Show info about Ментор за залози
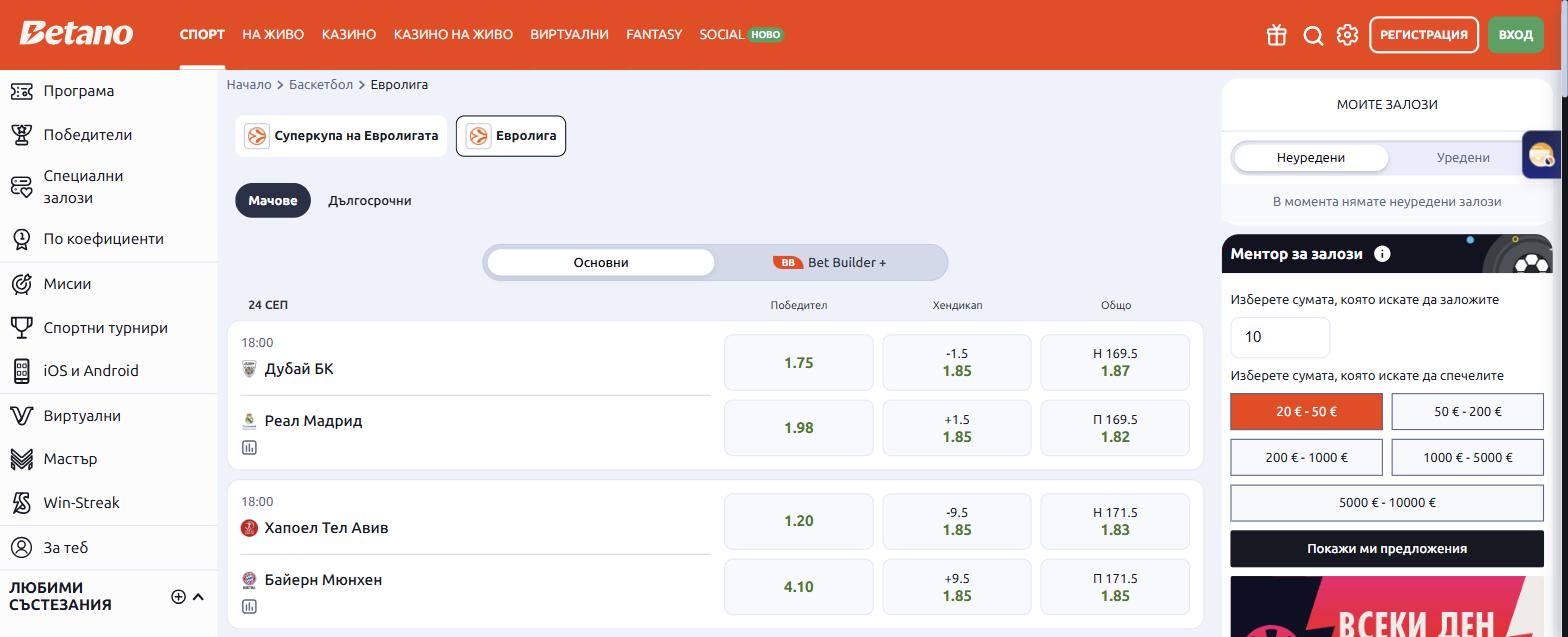 [1382, 254]
